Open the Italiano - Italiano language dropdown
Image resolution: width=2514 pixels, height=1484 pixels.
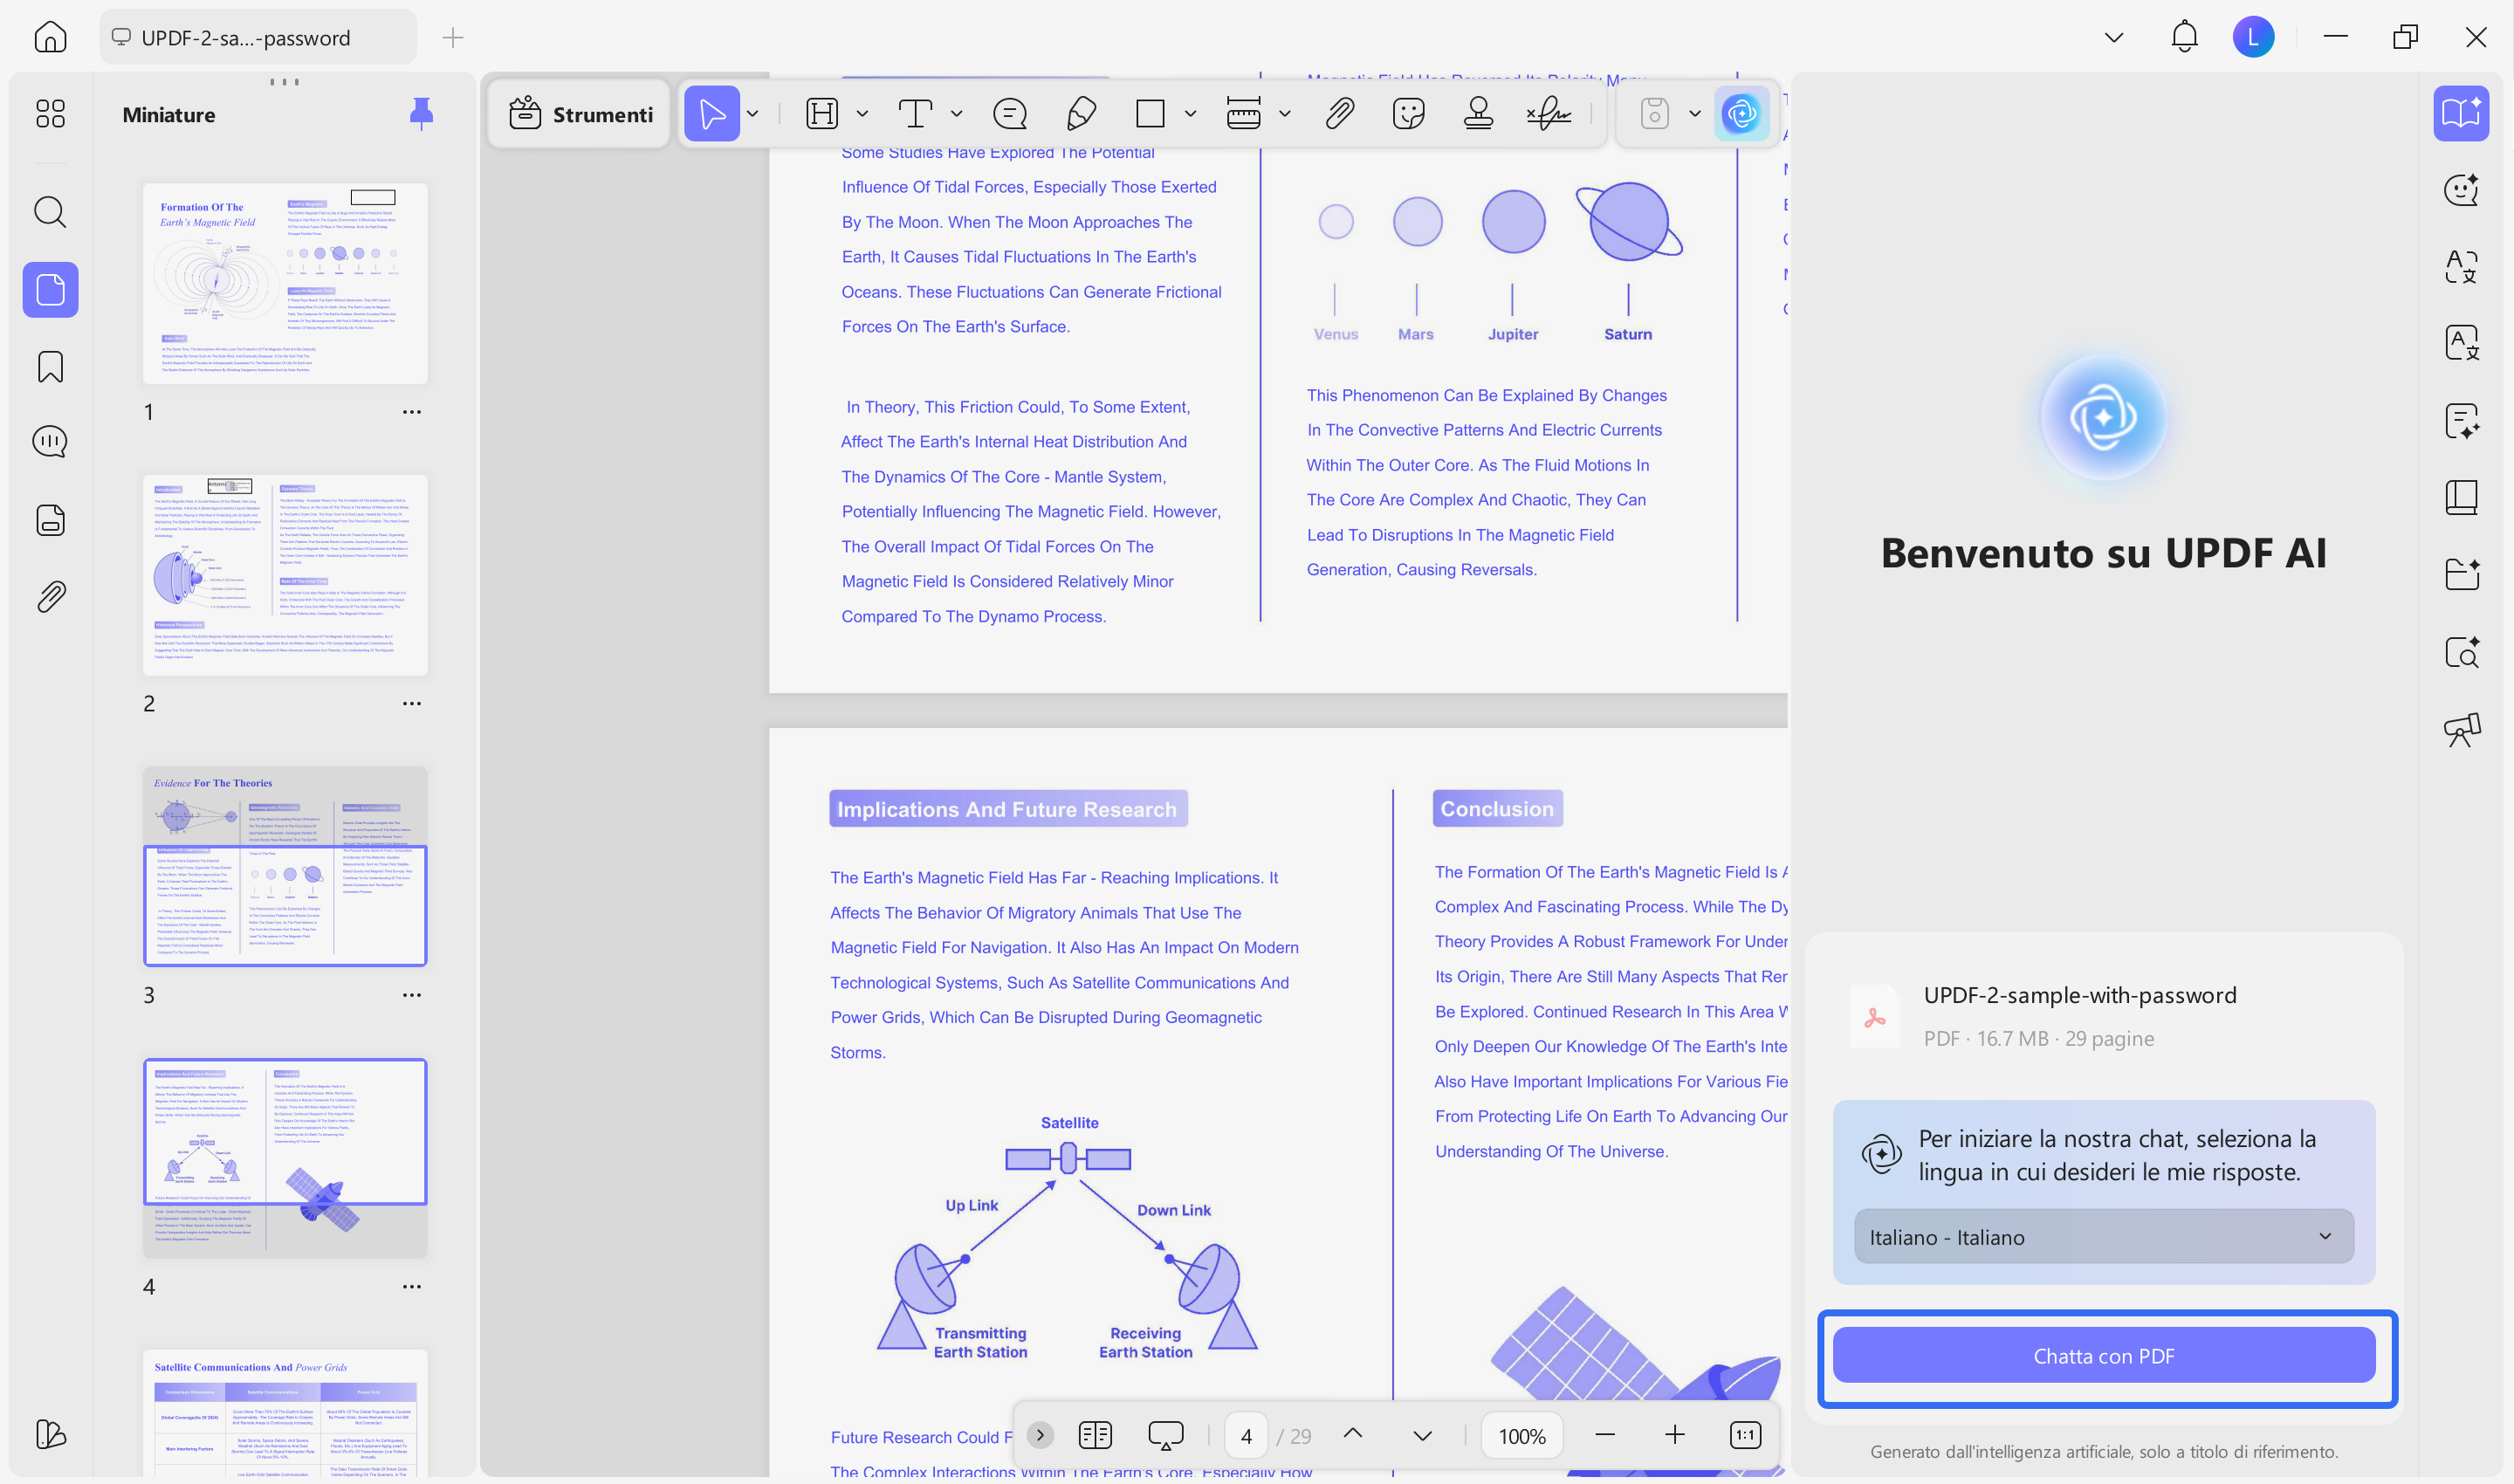point(2103,1237)
